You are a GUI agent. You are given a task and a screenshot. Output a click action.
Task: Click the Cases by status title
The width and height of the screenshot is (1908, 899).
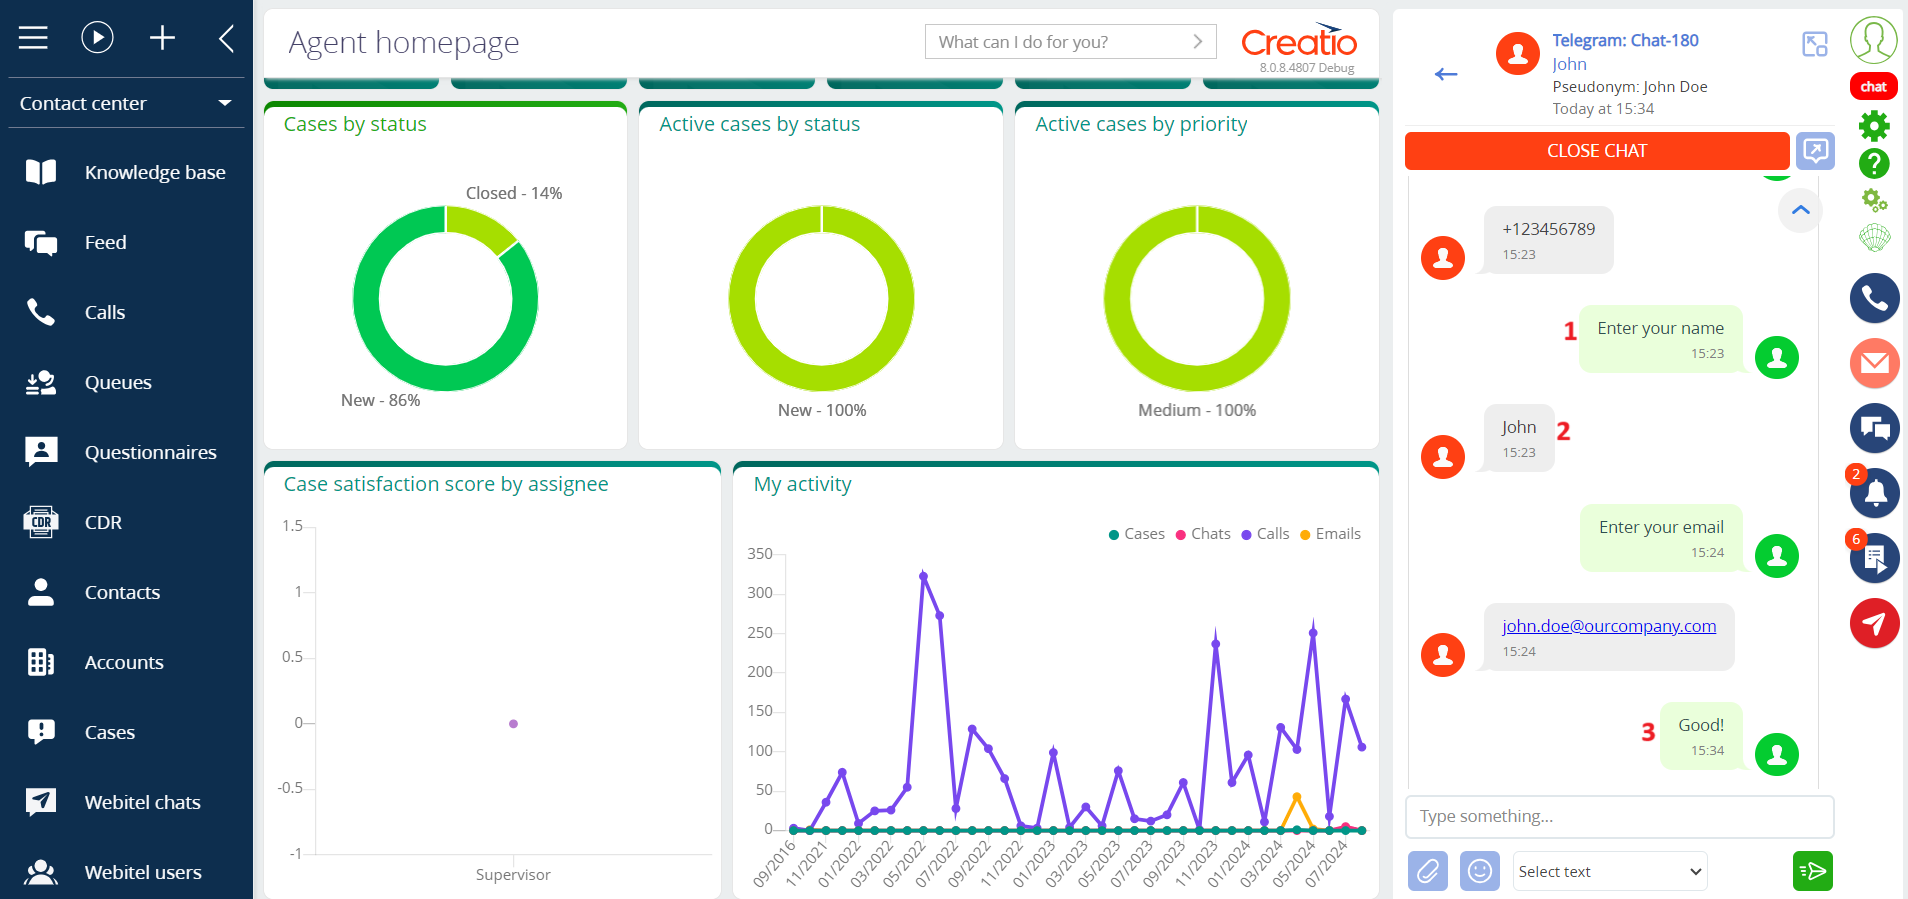tap(355, 124)
